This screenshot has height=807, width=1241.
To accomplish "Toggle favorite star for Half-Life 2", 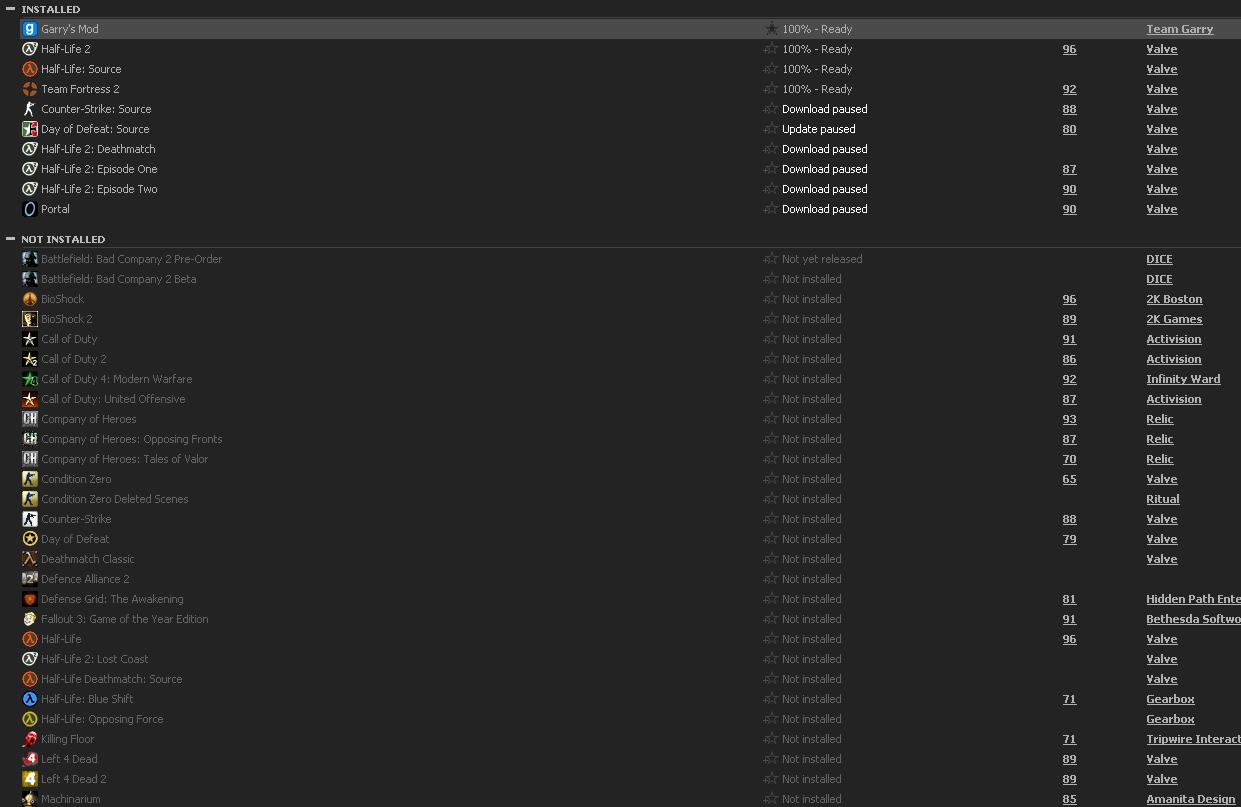I will (x=771, y=49).
